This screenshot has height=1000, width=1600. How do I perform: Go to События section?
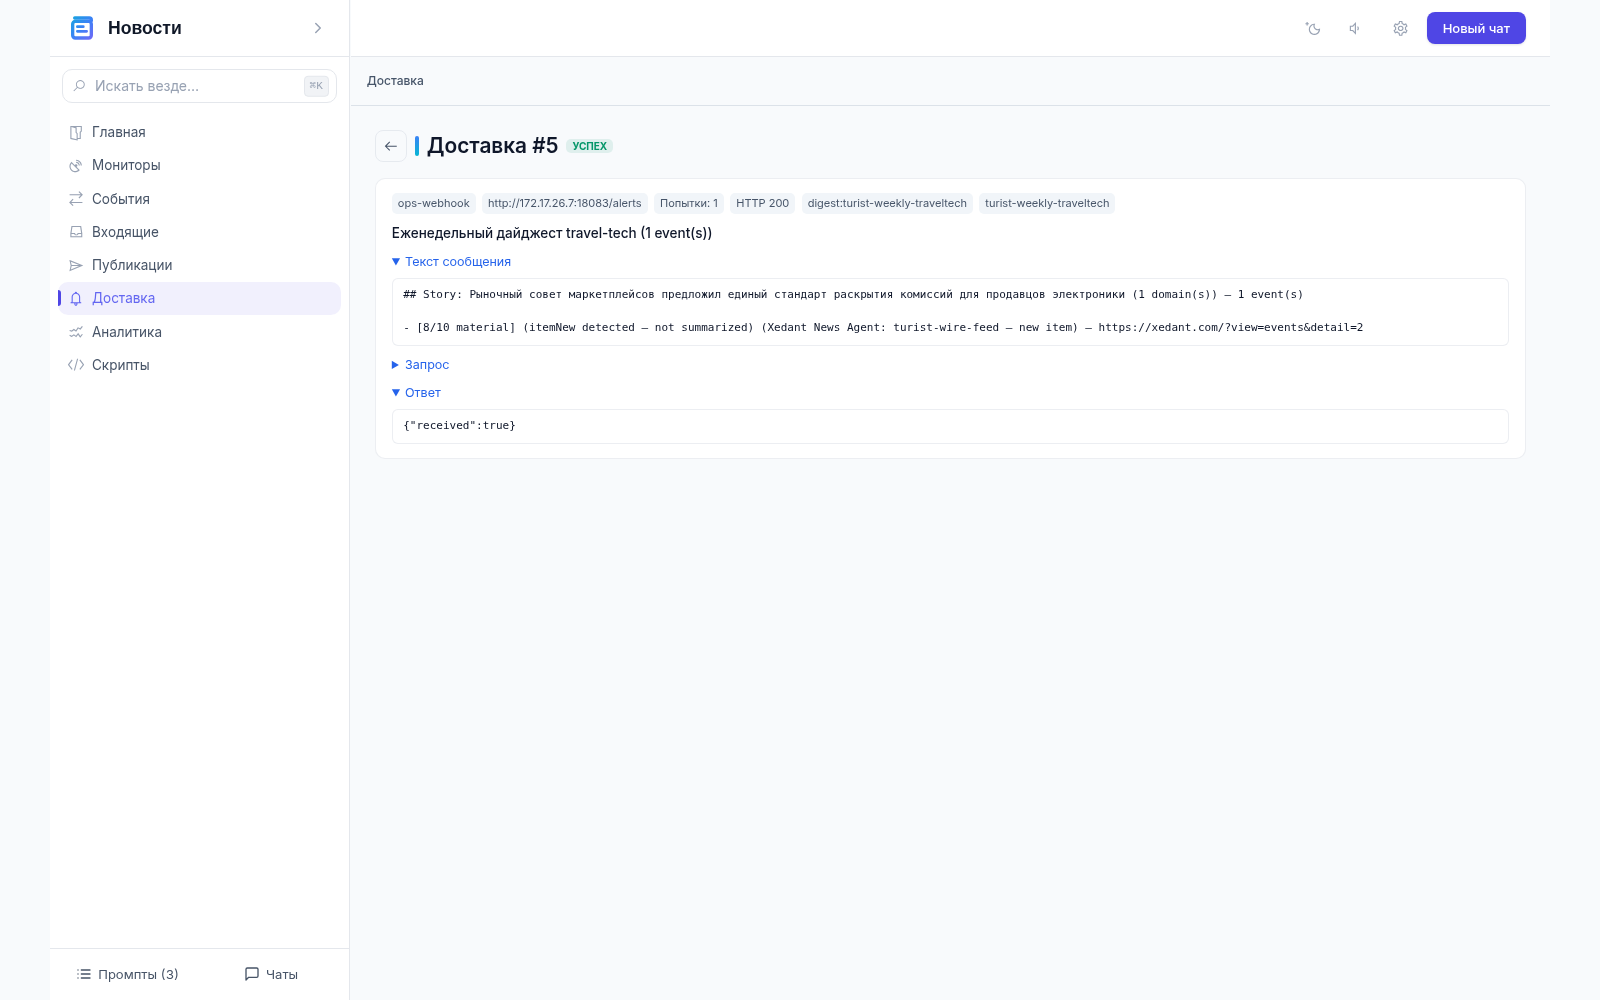(x=199, y=199)
